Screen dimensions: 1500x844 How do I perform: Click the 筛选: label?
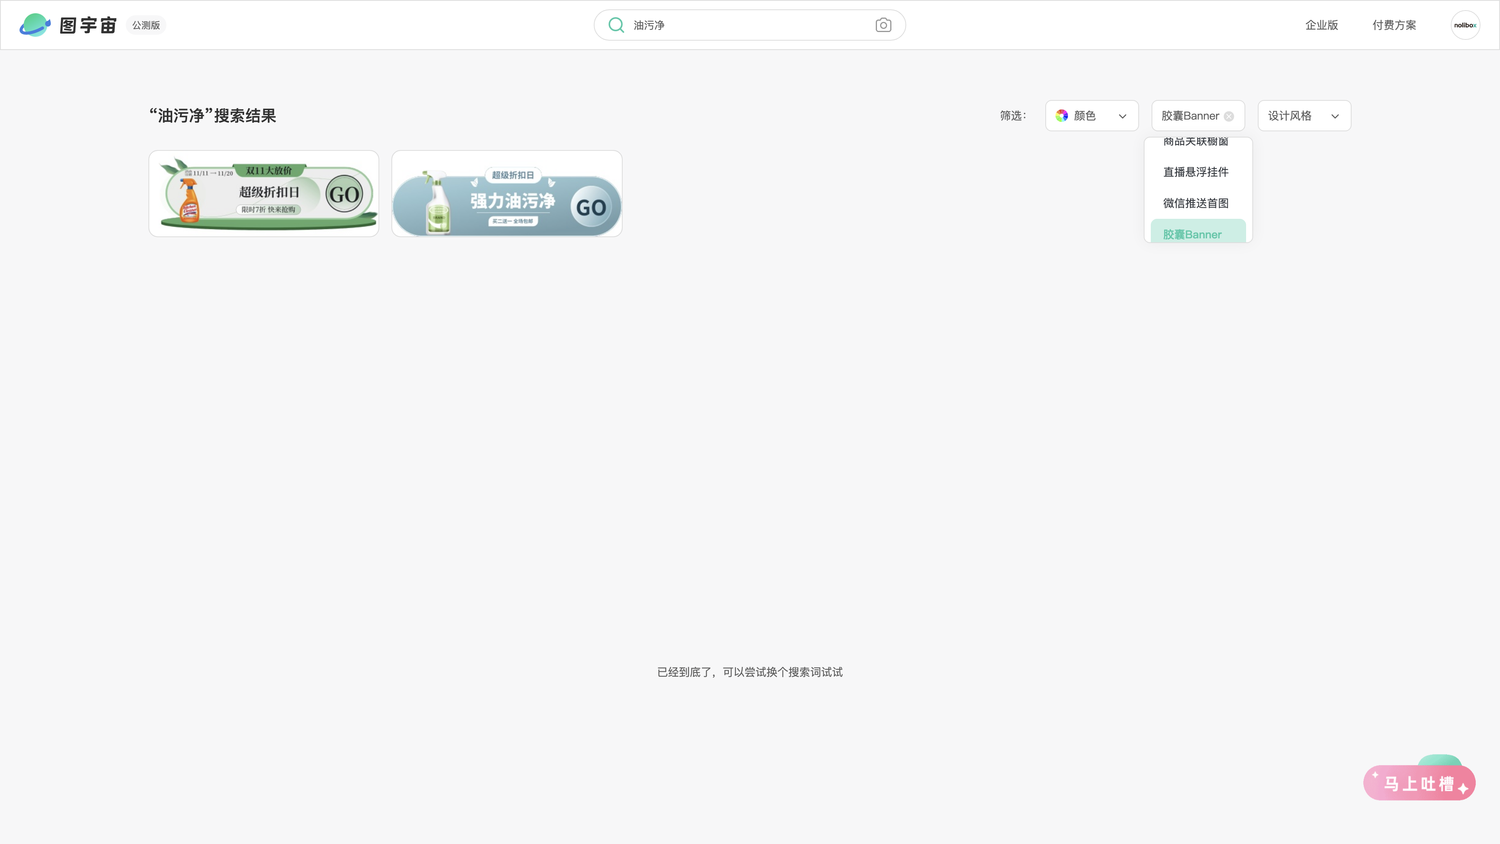tap(1013, 116)
